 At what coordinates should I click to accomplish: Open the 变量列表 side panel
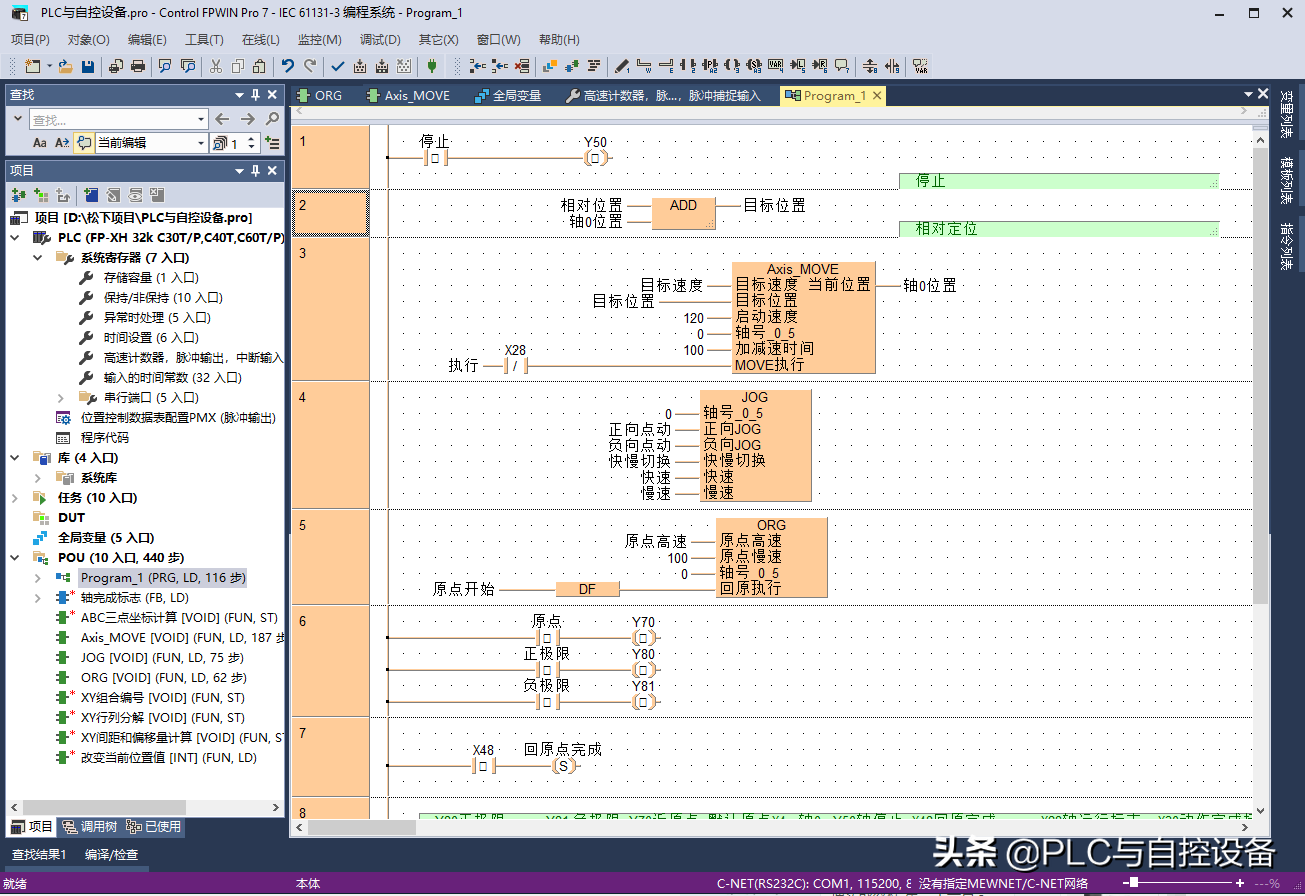pos(1287,115)
